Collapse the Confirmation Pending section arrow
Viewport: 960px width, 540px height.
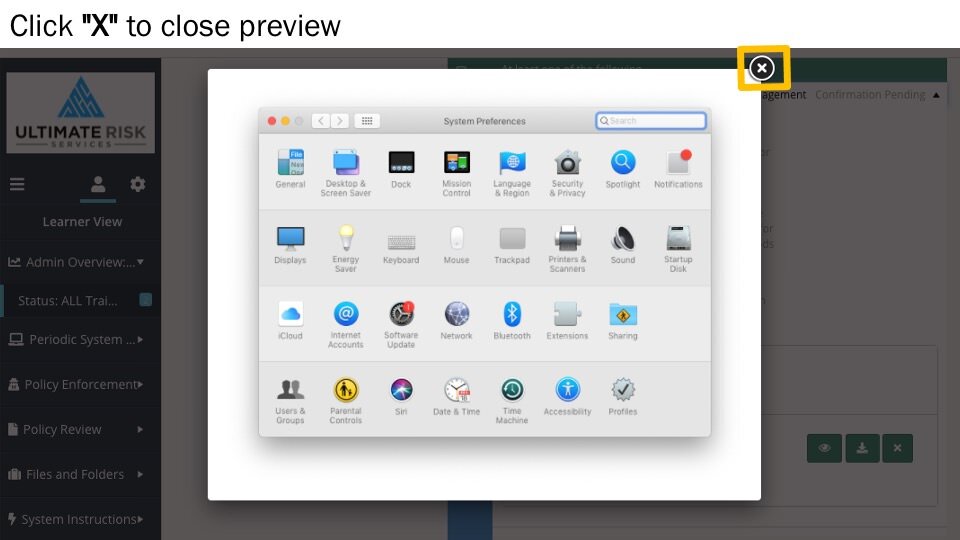[x=936, y=95]
